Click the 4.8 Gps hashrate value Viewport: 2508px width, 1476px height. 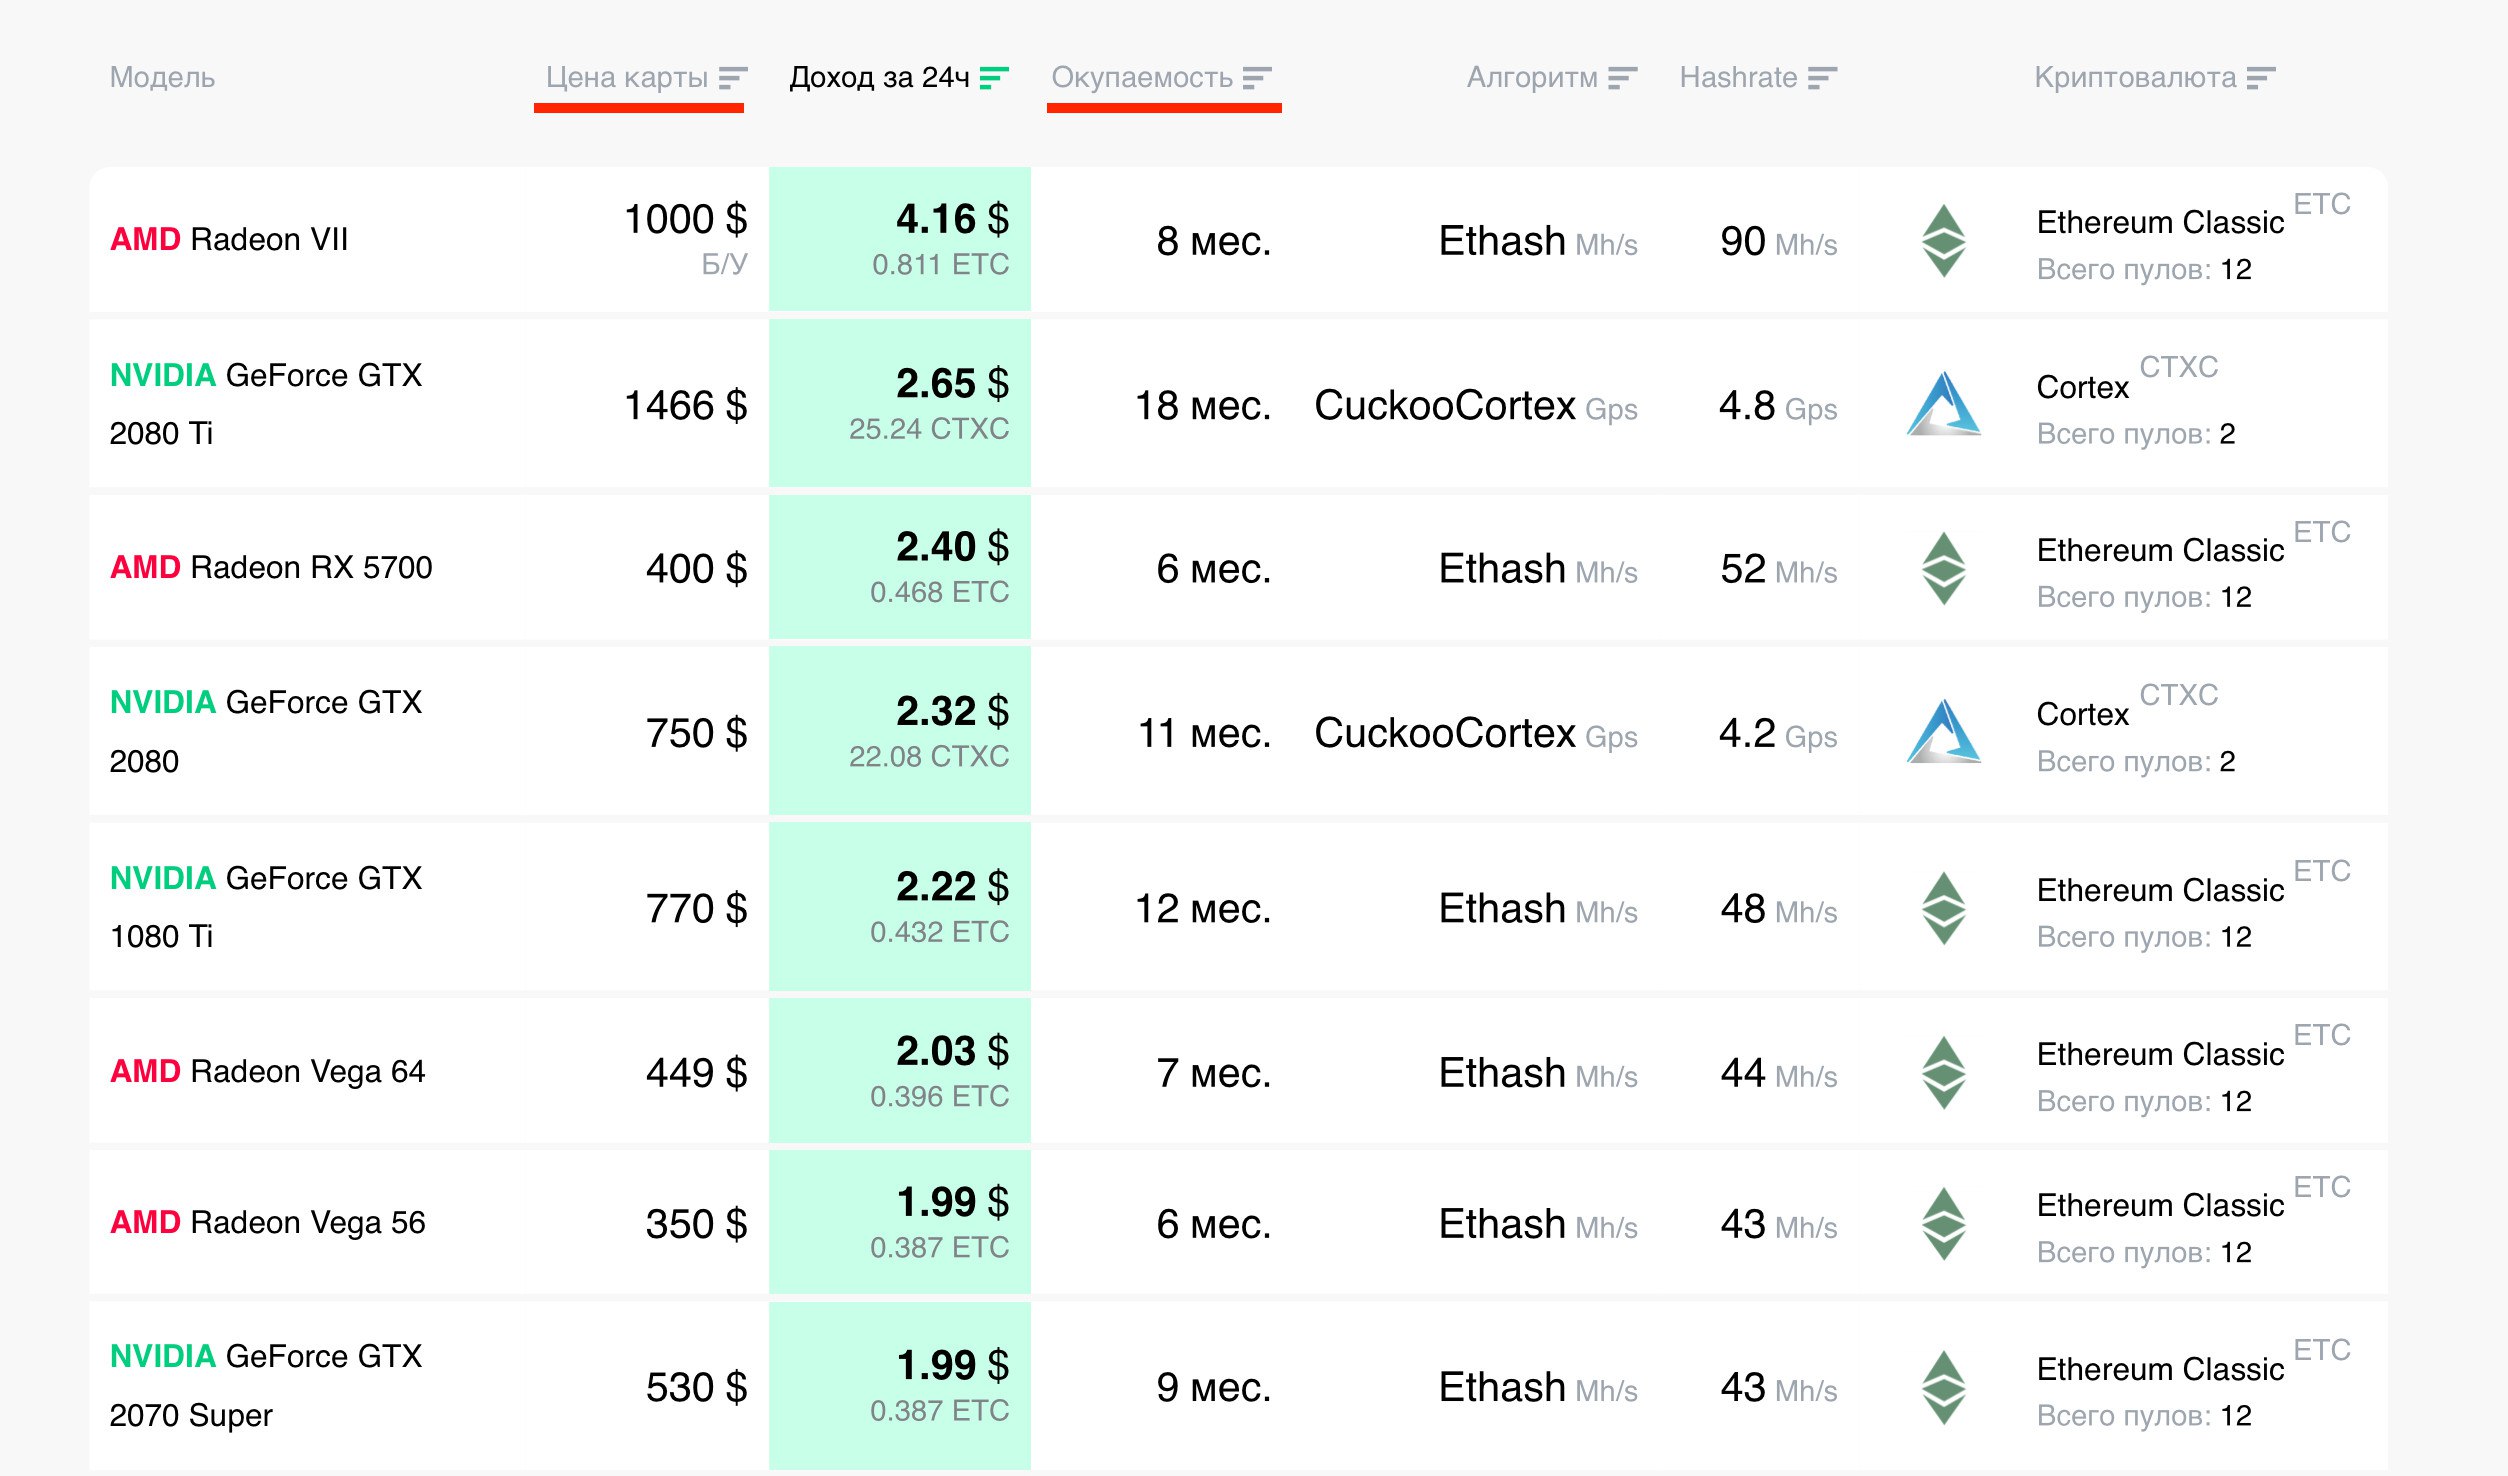pos(1778,406)
